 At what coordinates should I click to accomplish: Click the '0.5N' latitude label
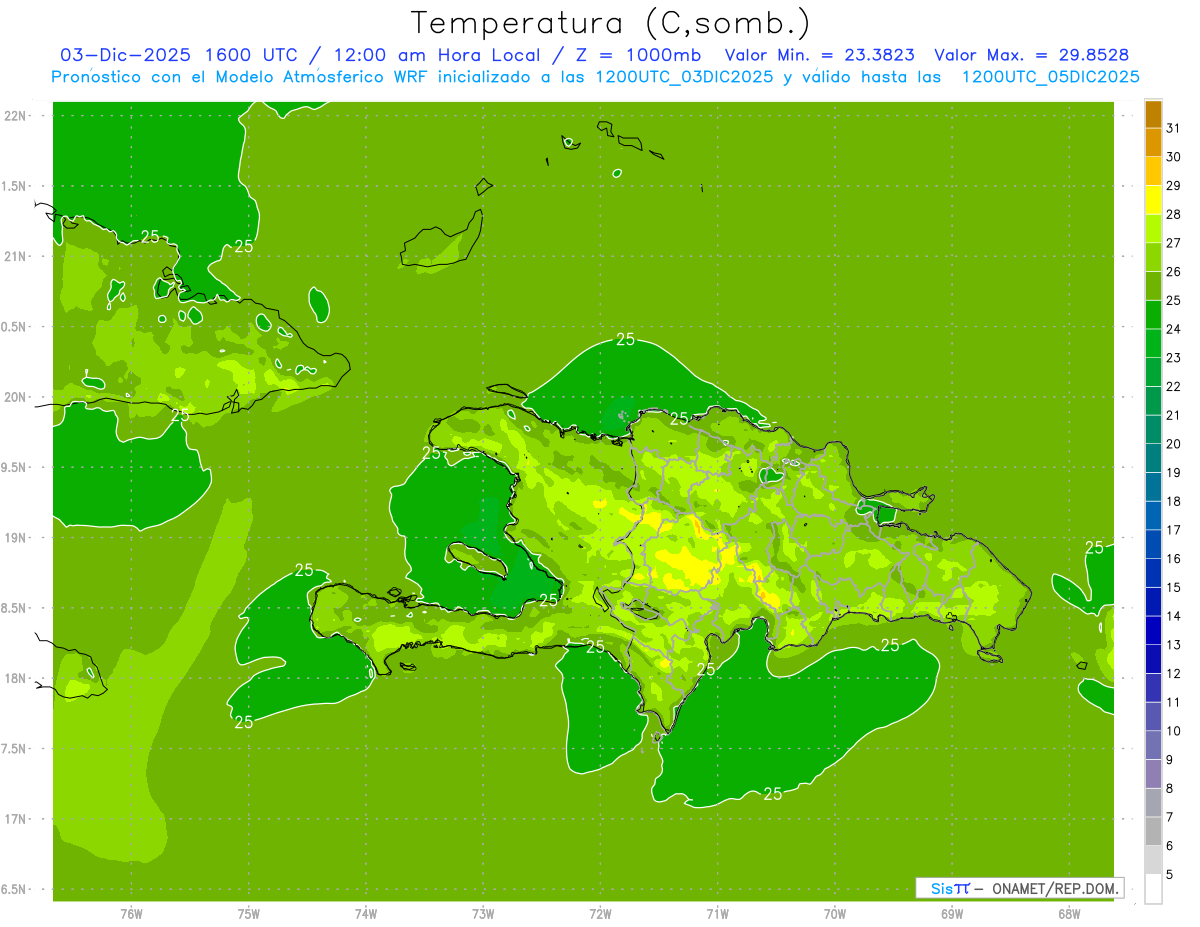coord(15,327)
